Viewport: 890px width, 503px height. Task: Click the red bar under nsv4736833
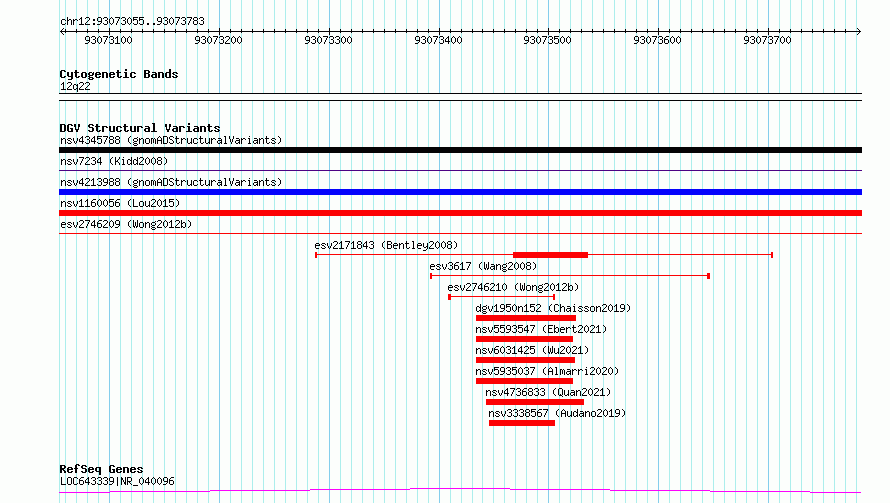(535, 402)
